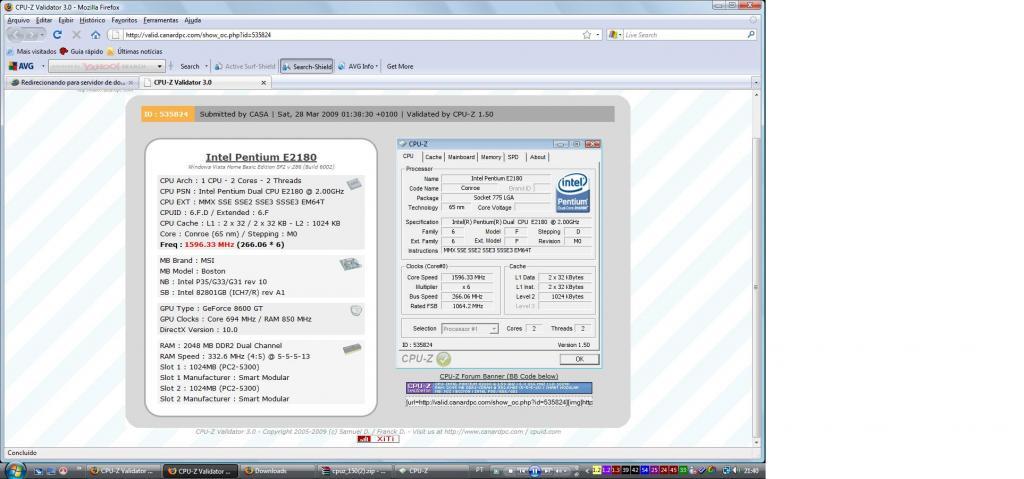Open the AVG Search button dropdown arrow
The image size is (1024, 479).
click(206, 66)
